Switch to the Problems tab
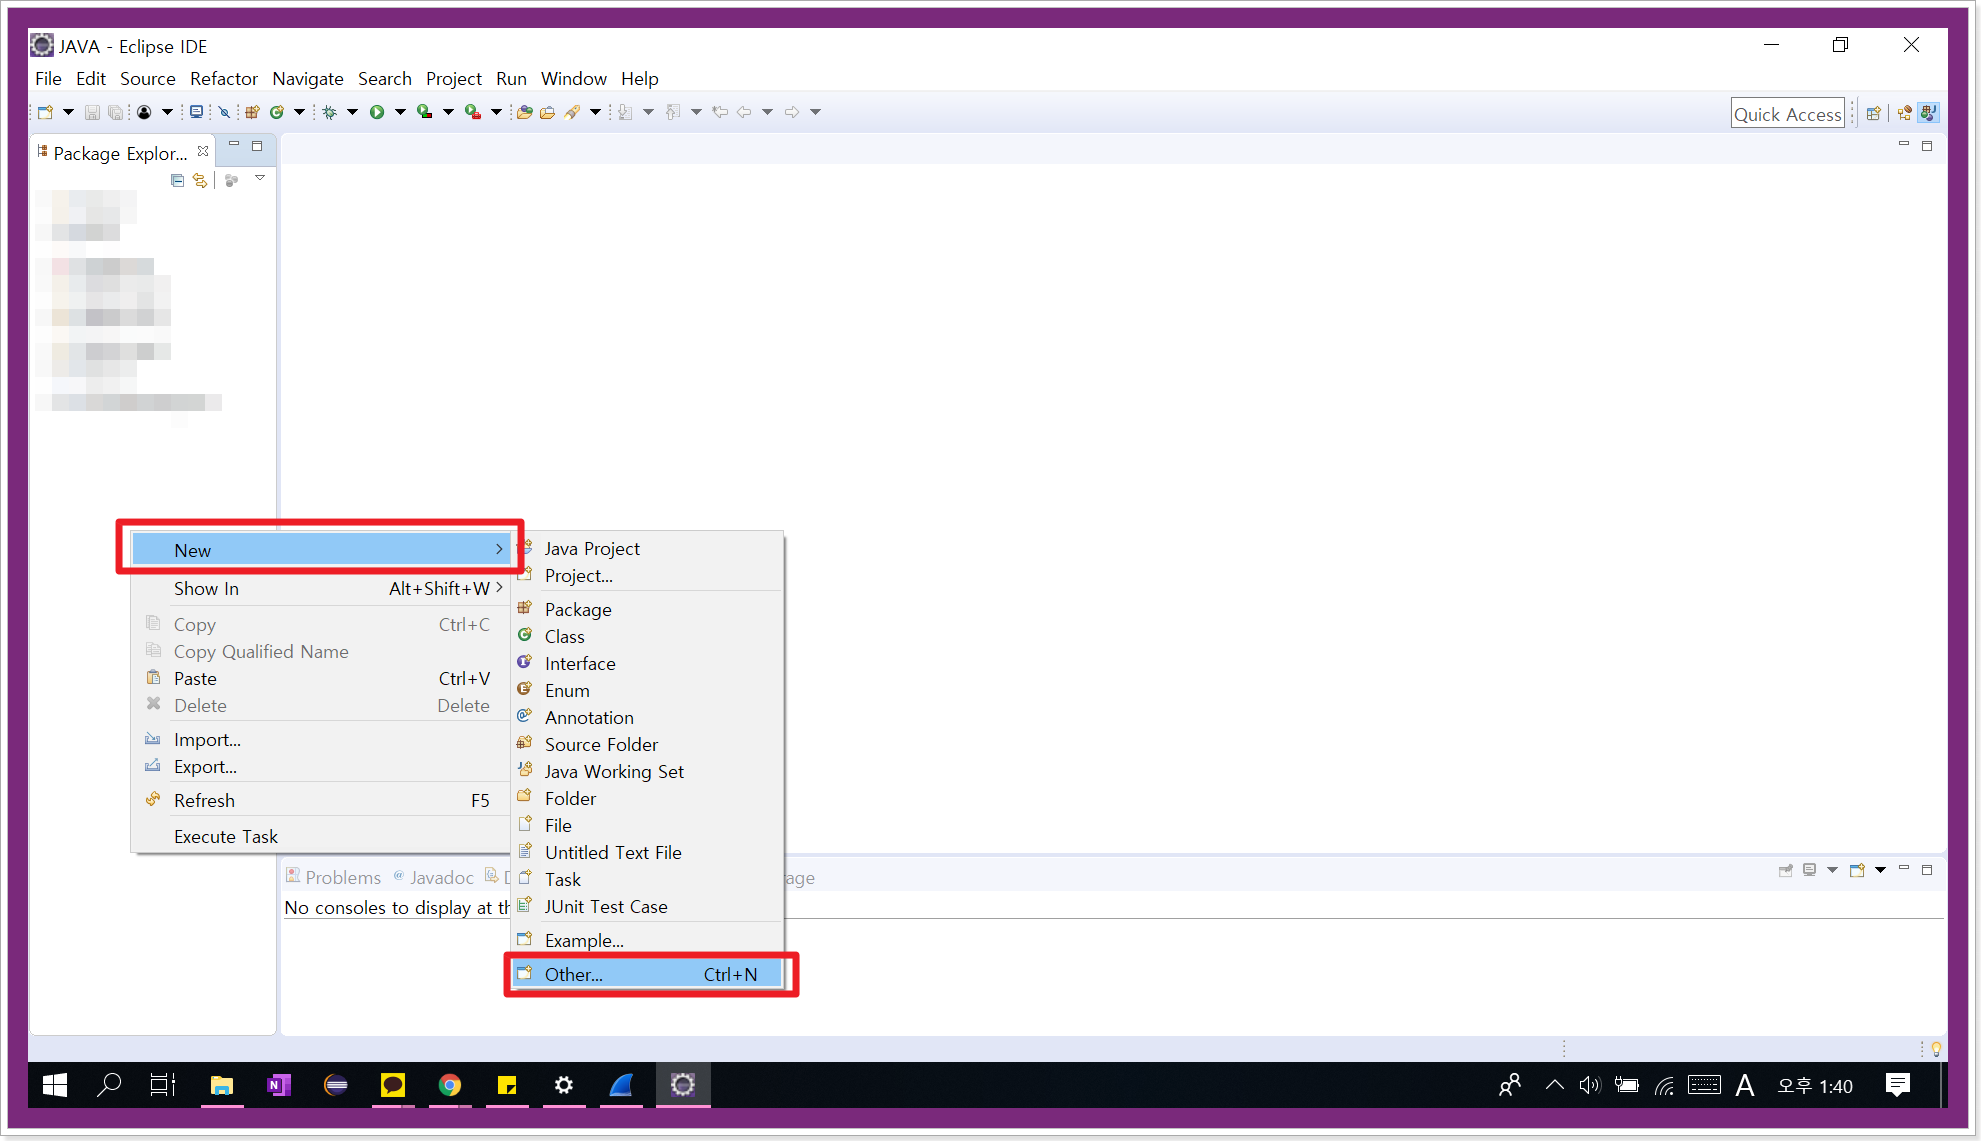 coord(334,877)
